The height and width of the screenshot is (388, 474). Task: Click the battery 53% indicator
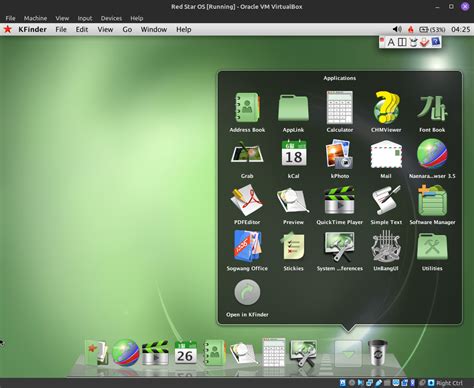432,29
